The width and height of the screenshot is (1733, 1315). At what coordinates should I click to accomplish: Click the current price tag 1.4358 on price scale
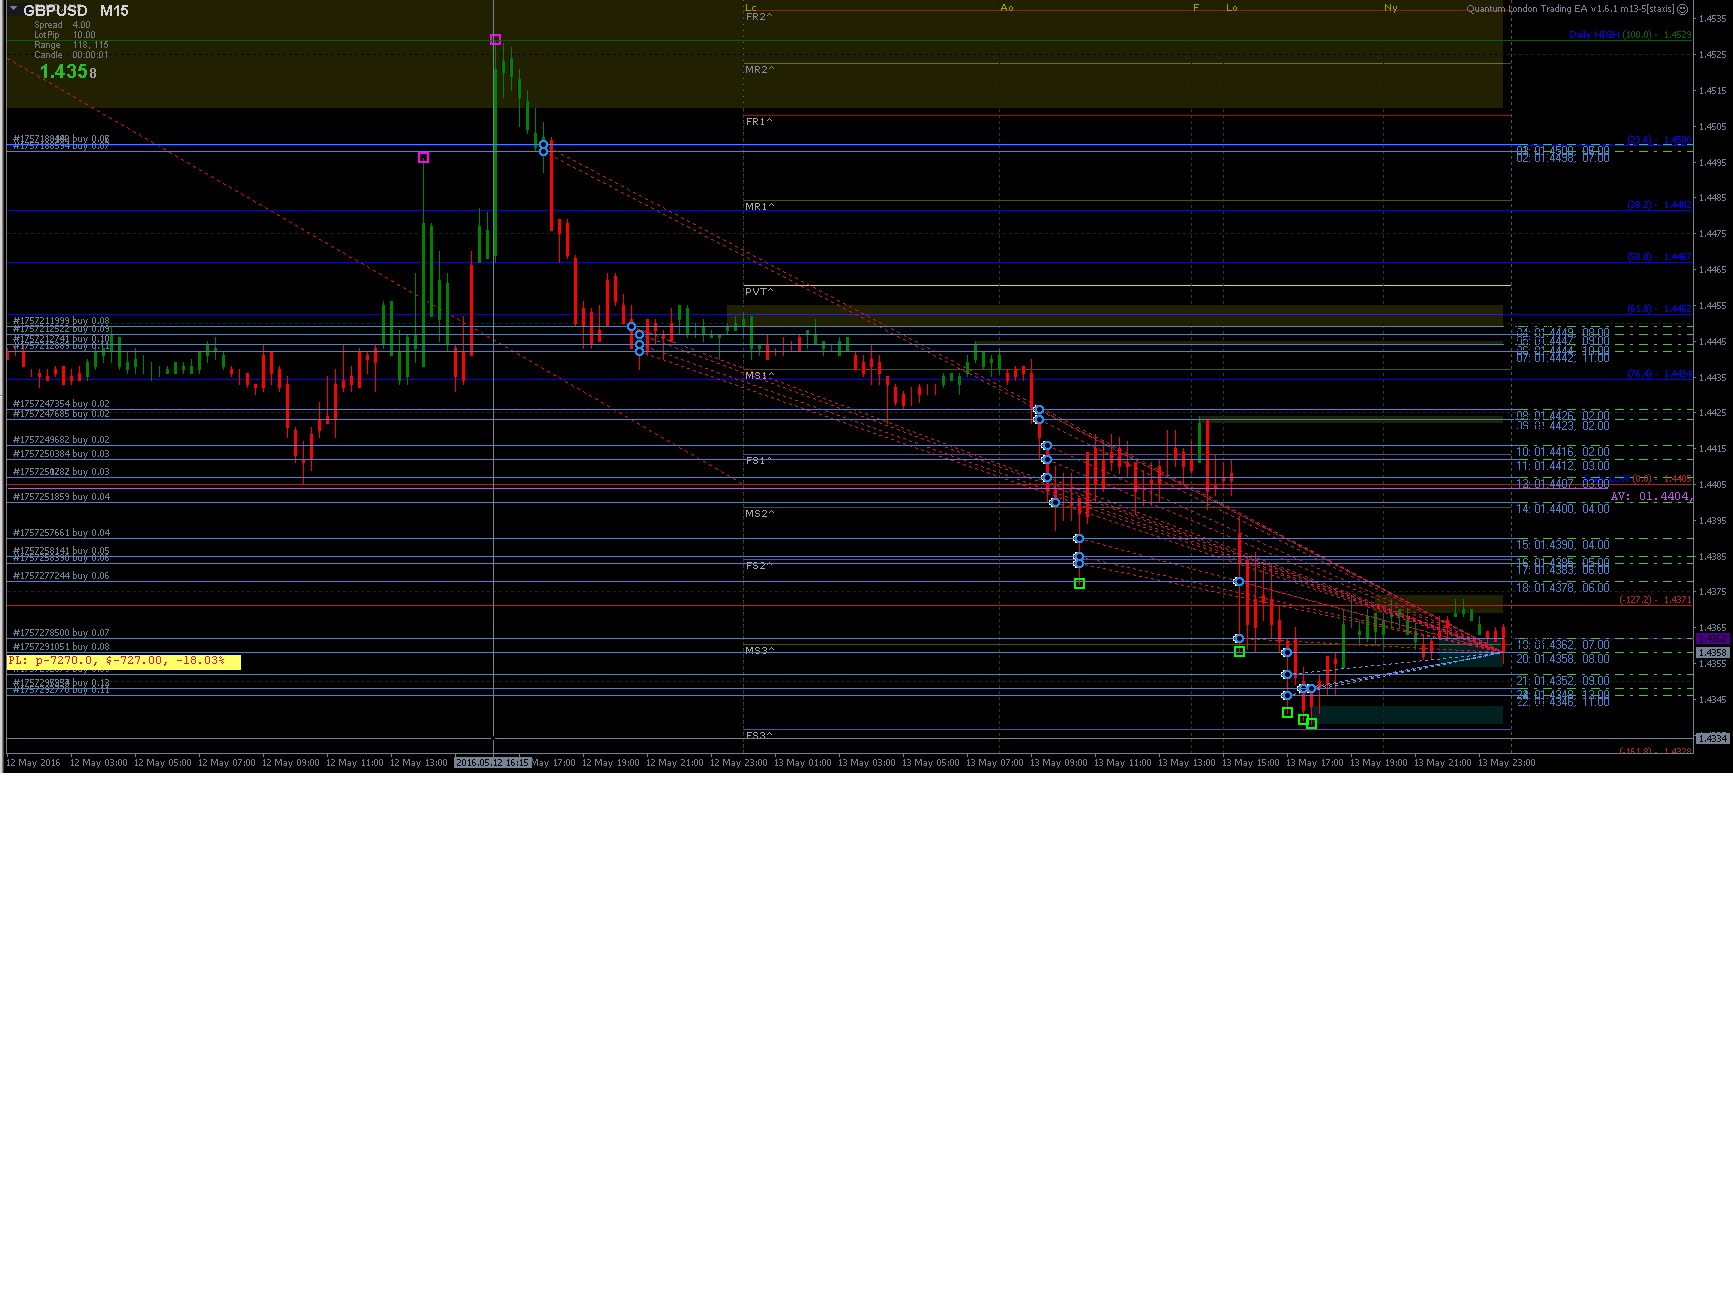tap(1712, 653)
